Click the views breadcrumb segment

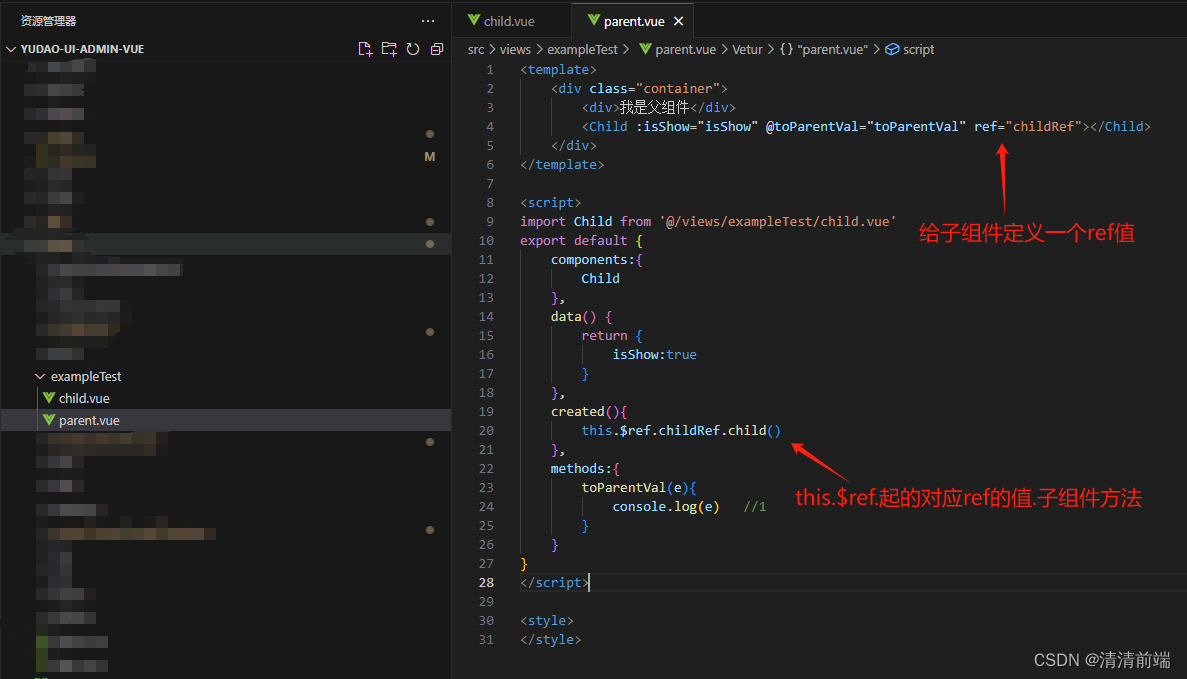coord(515,49)
